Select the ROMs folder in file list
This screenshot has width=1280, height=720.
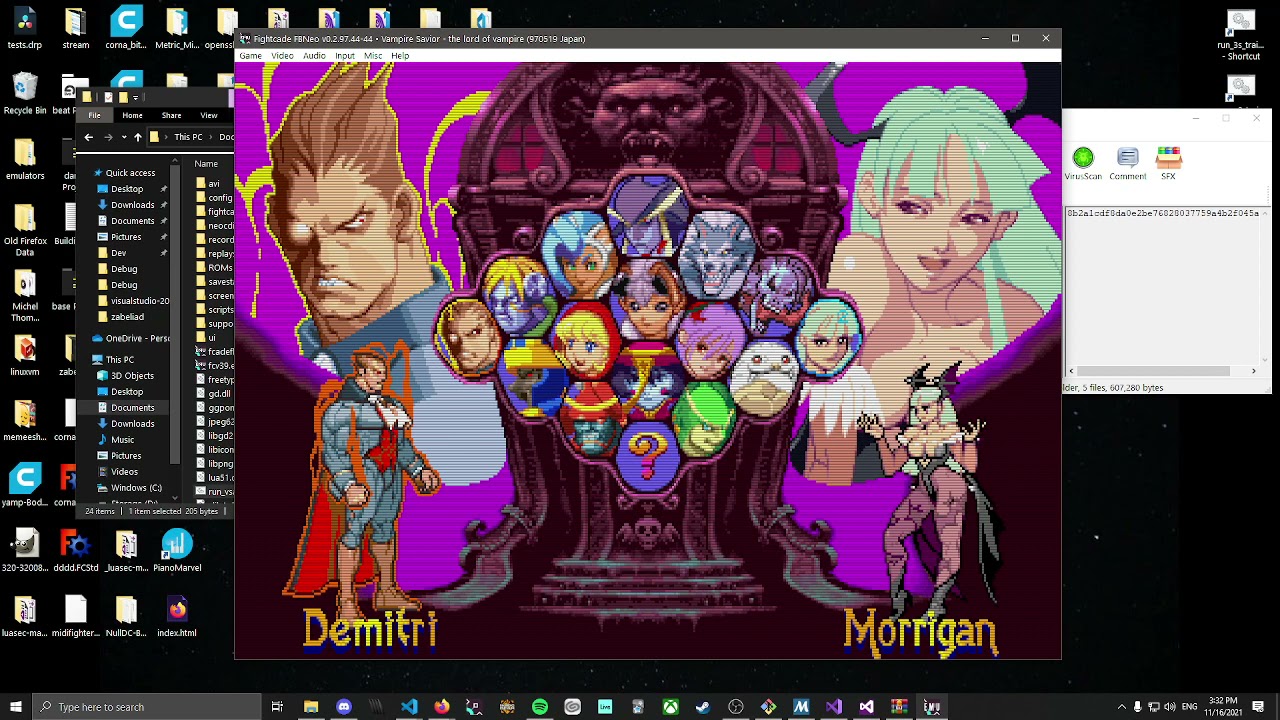tap(215, 268)
